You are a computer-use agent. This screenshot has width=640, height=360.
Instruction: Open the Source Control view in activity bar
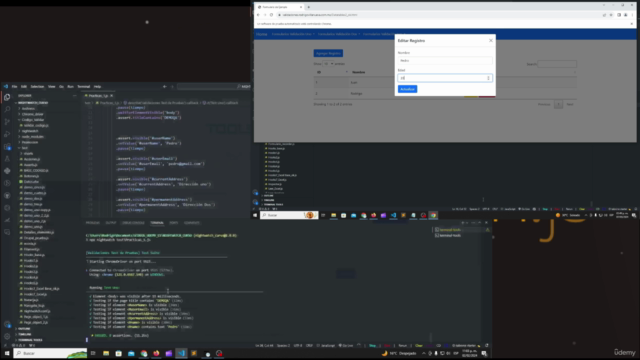(7, 122)
